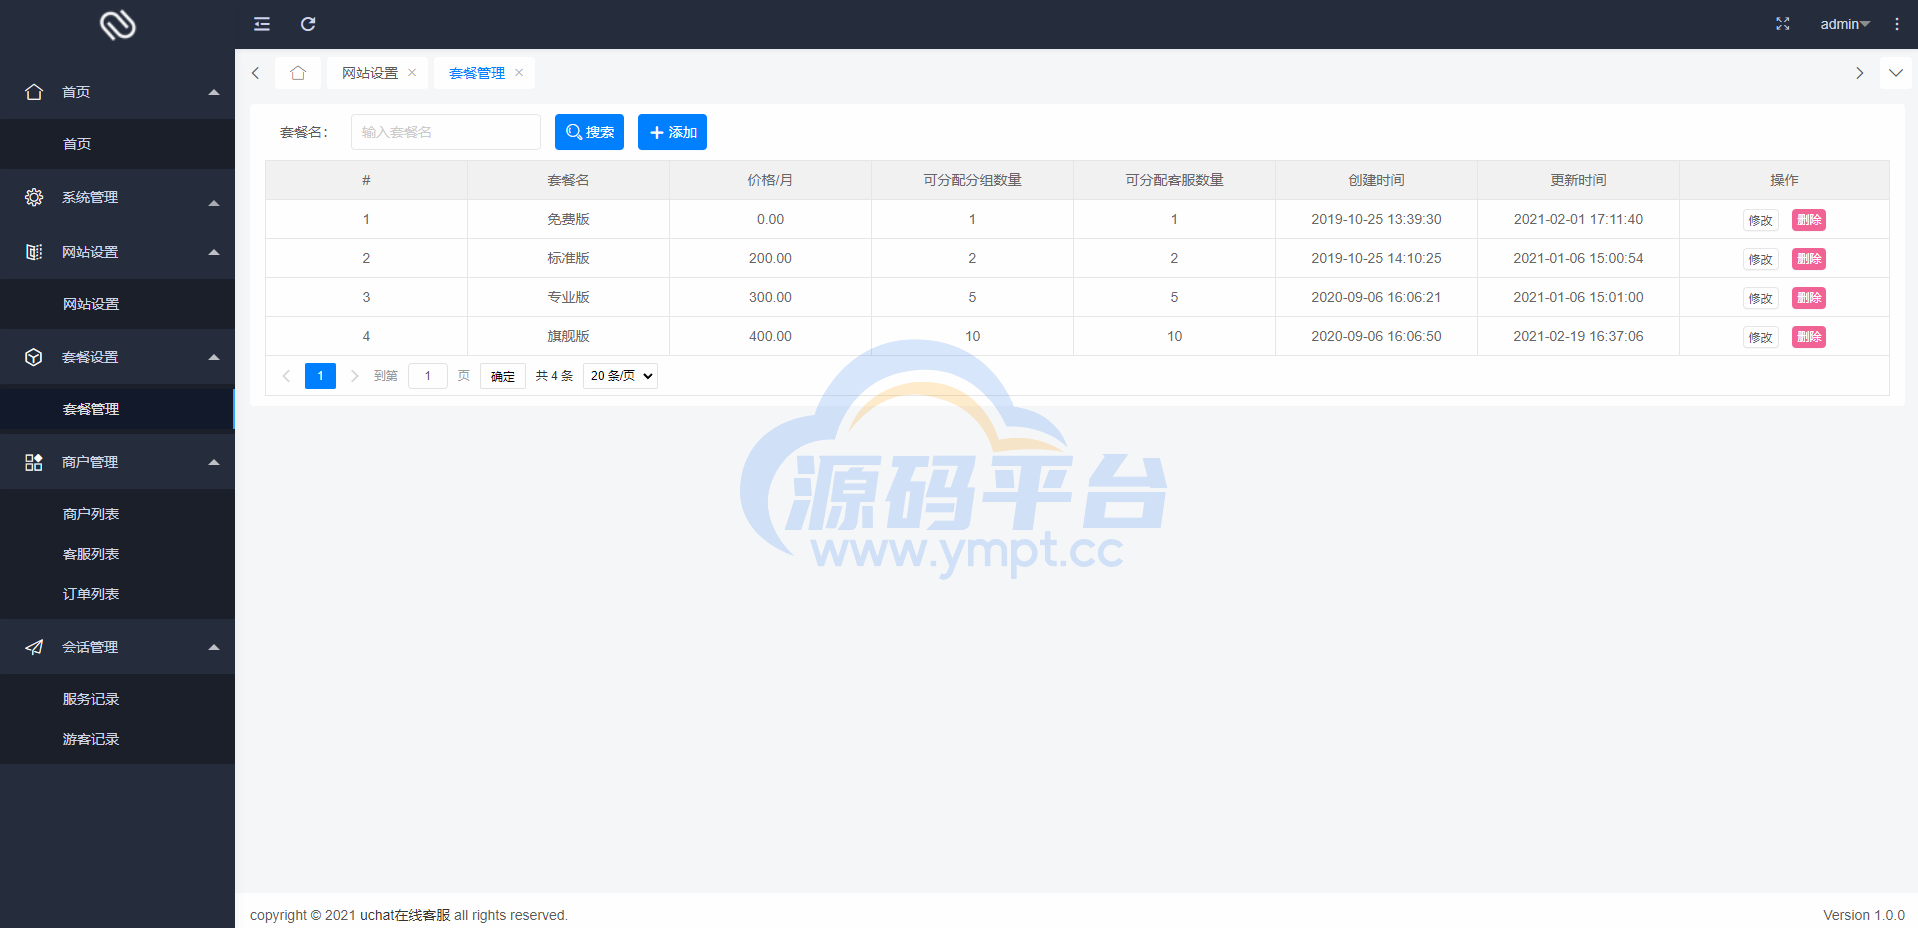
Task: Click the 套餐名 column header
Action: click(568, 180)
